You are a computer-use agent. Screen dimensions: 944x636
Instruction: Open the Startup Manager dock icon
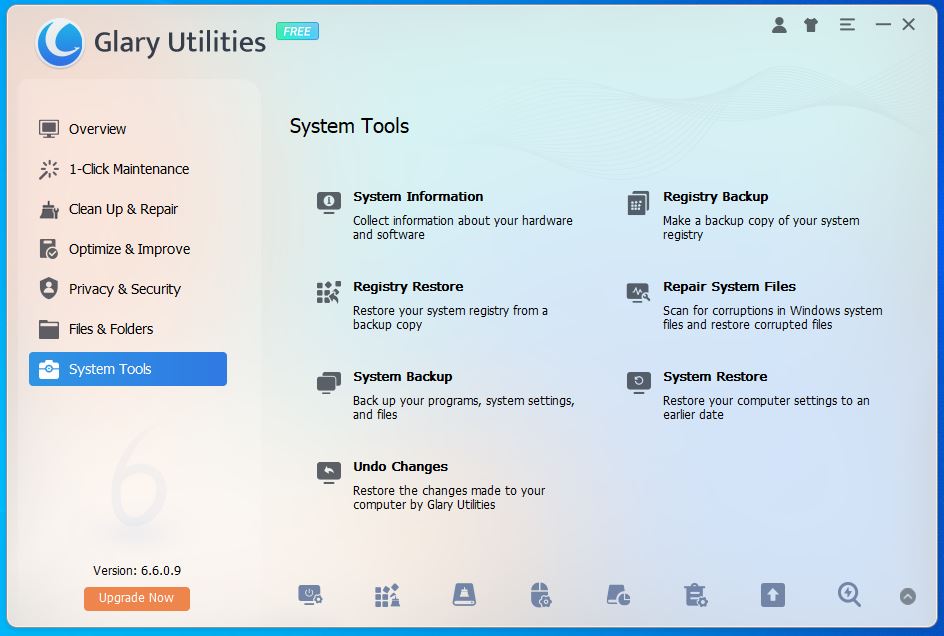tap(310, 595)
